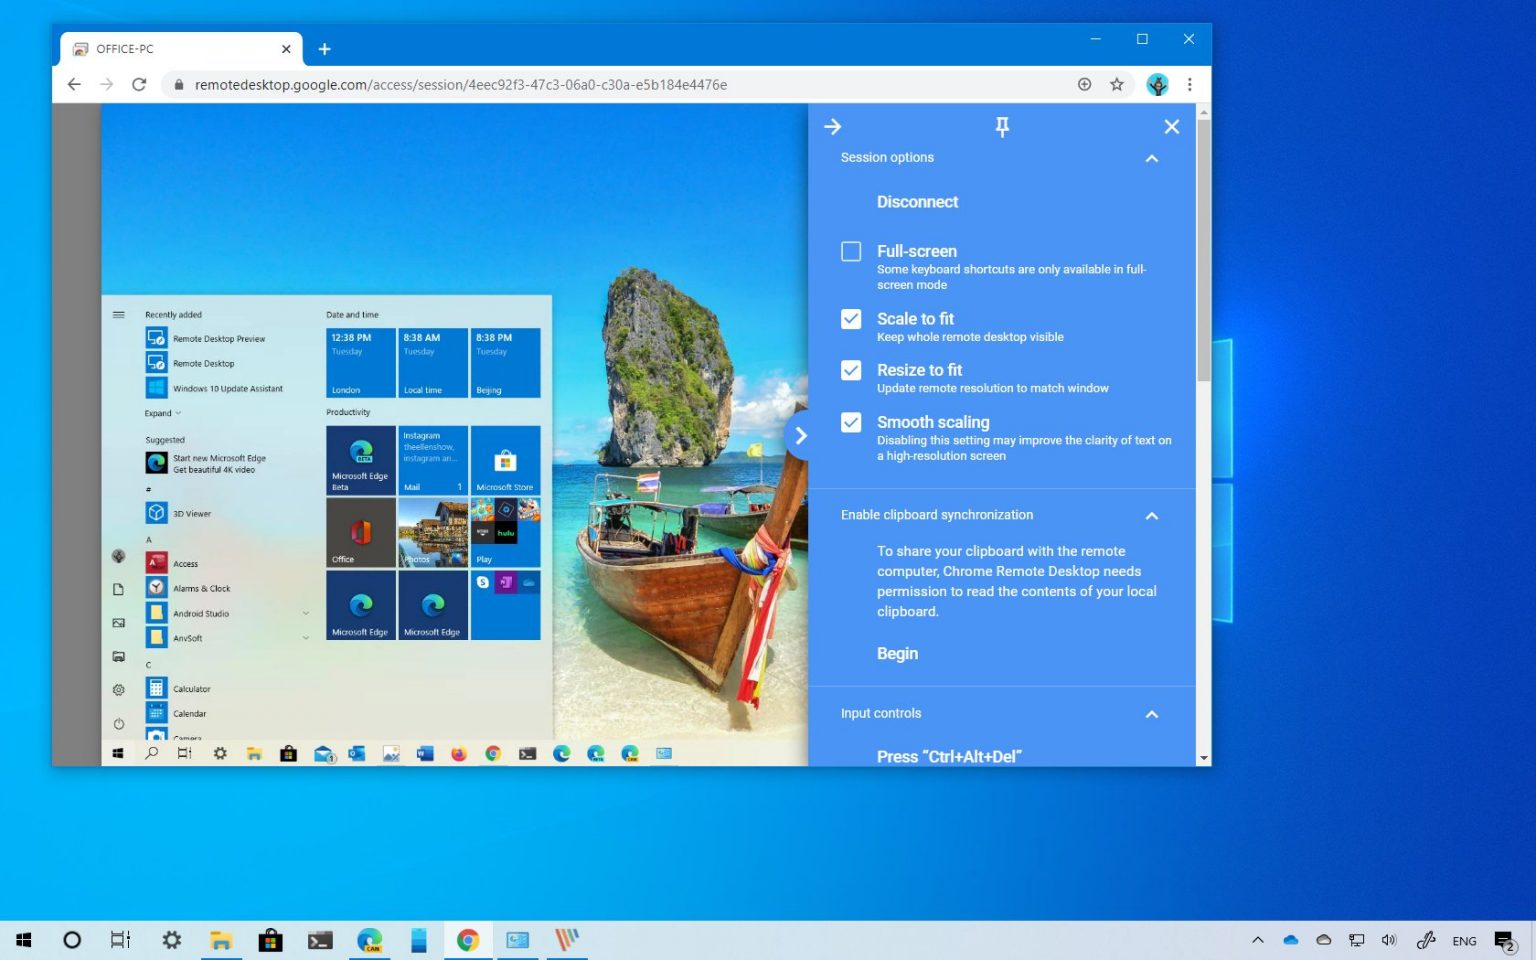
Task: Open the Terminal on the local taskbar
Action: (x=320, y=940)
